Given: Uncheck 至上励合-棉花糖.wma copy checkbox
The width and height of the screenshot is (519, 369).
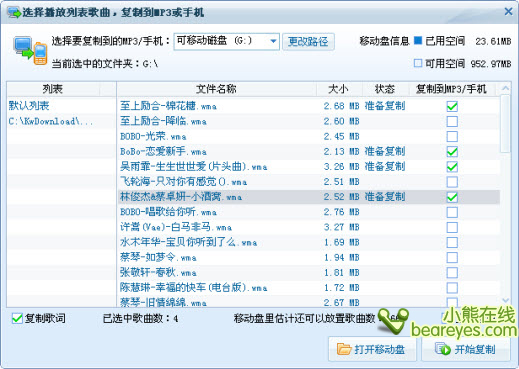Looking at the screenshot, I should click(x=452, y=106).
